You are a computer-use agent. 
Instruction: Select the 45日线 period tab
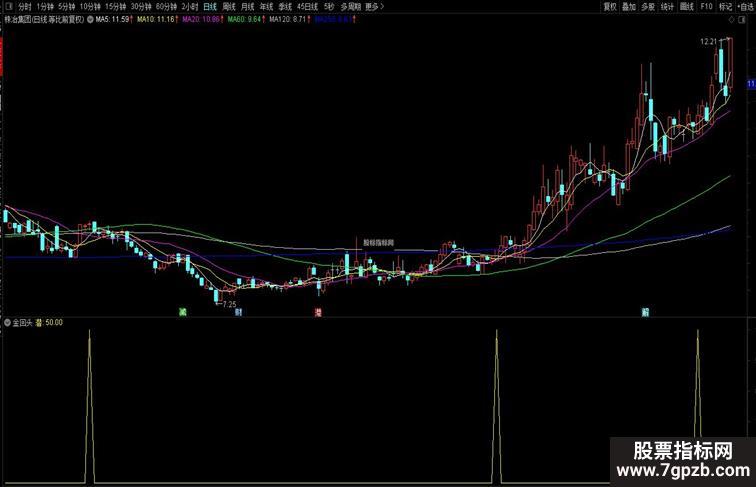click(308, 7)
